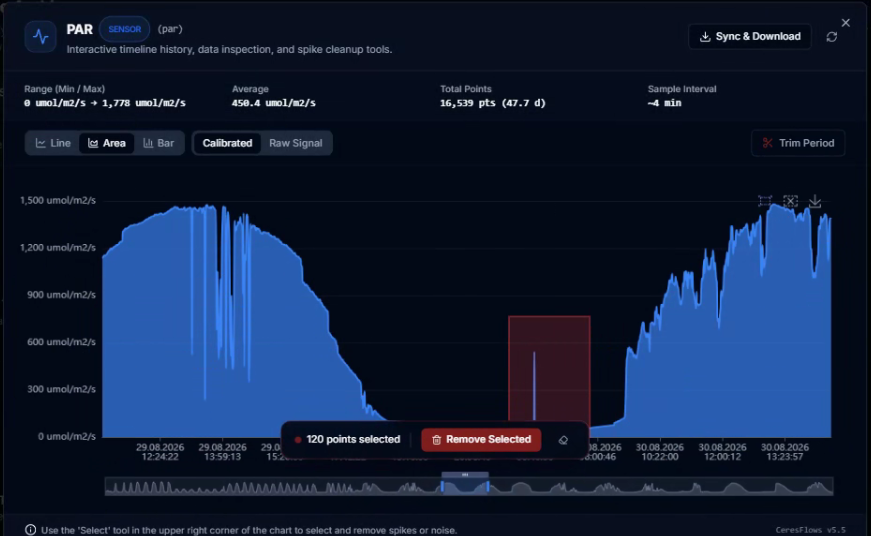Click the '29.08.2026 13:59:13' axis label

[222, 452]
